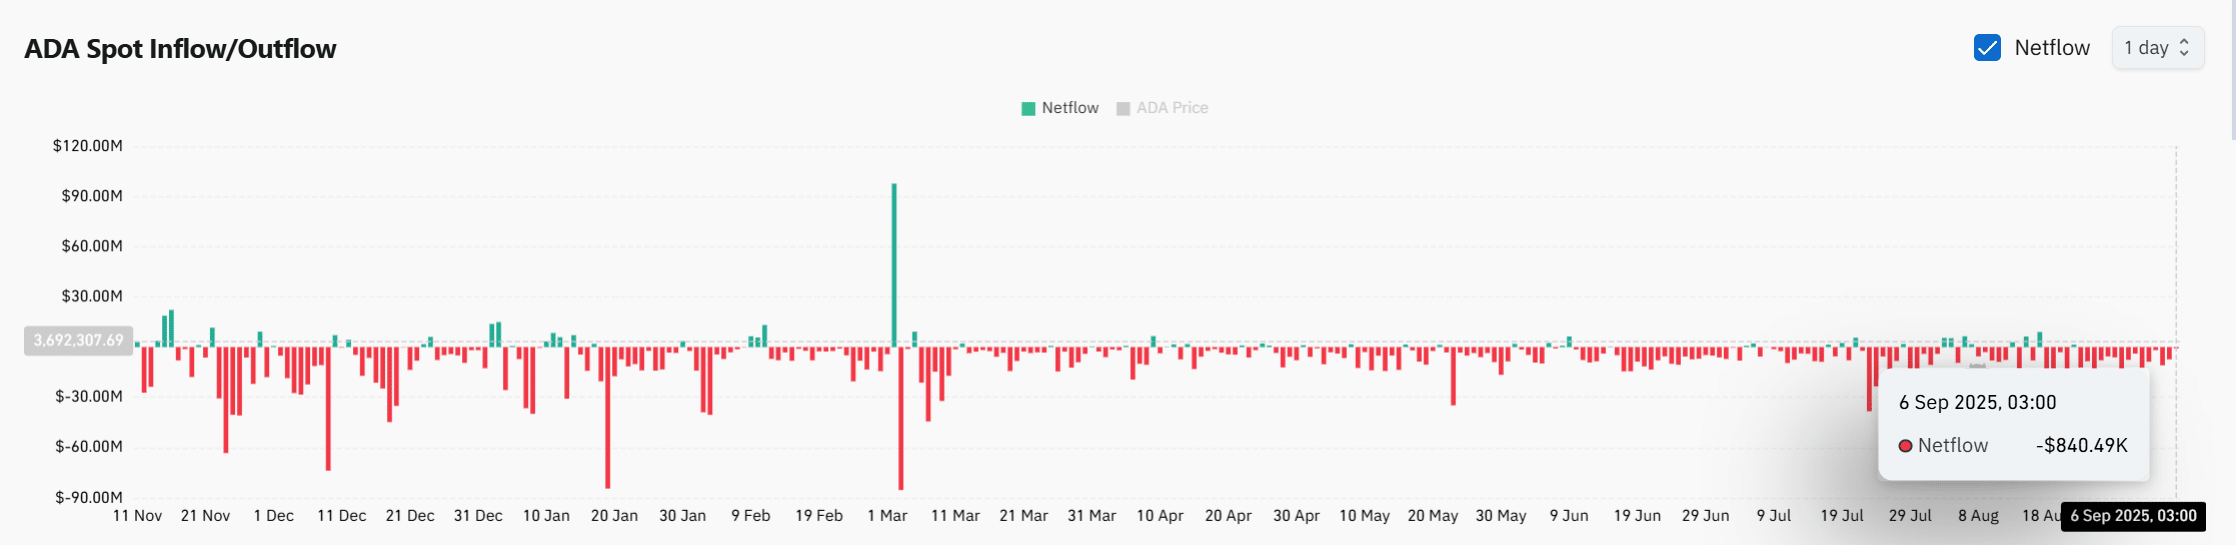Open the 1 day interval dropdown

pyautogui.click(x=2157, y=48)
